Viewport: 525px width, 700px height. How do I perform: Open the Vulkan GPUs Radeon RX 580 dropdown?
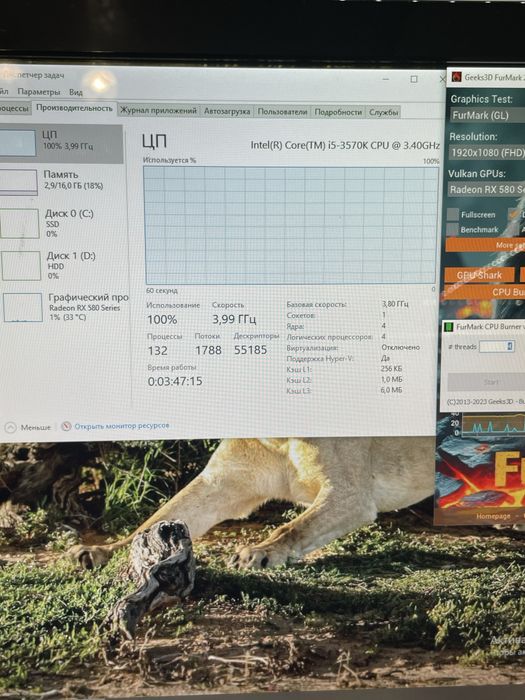pos(486,189)
